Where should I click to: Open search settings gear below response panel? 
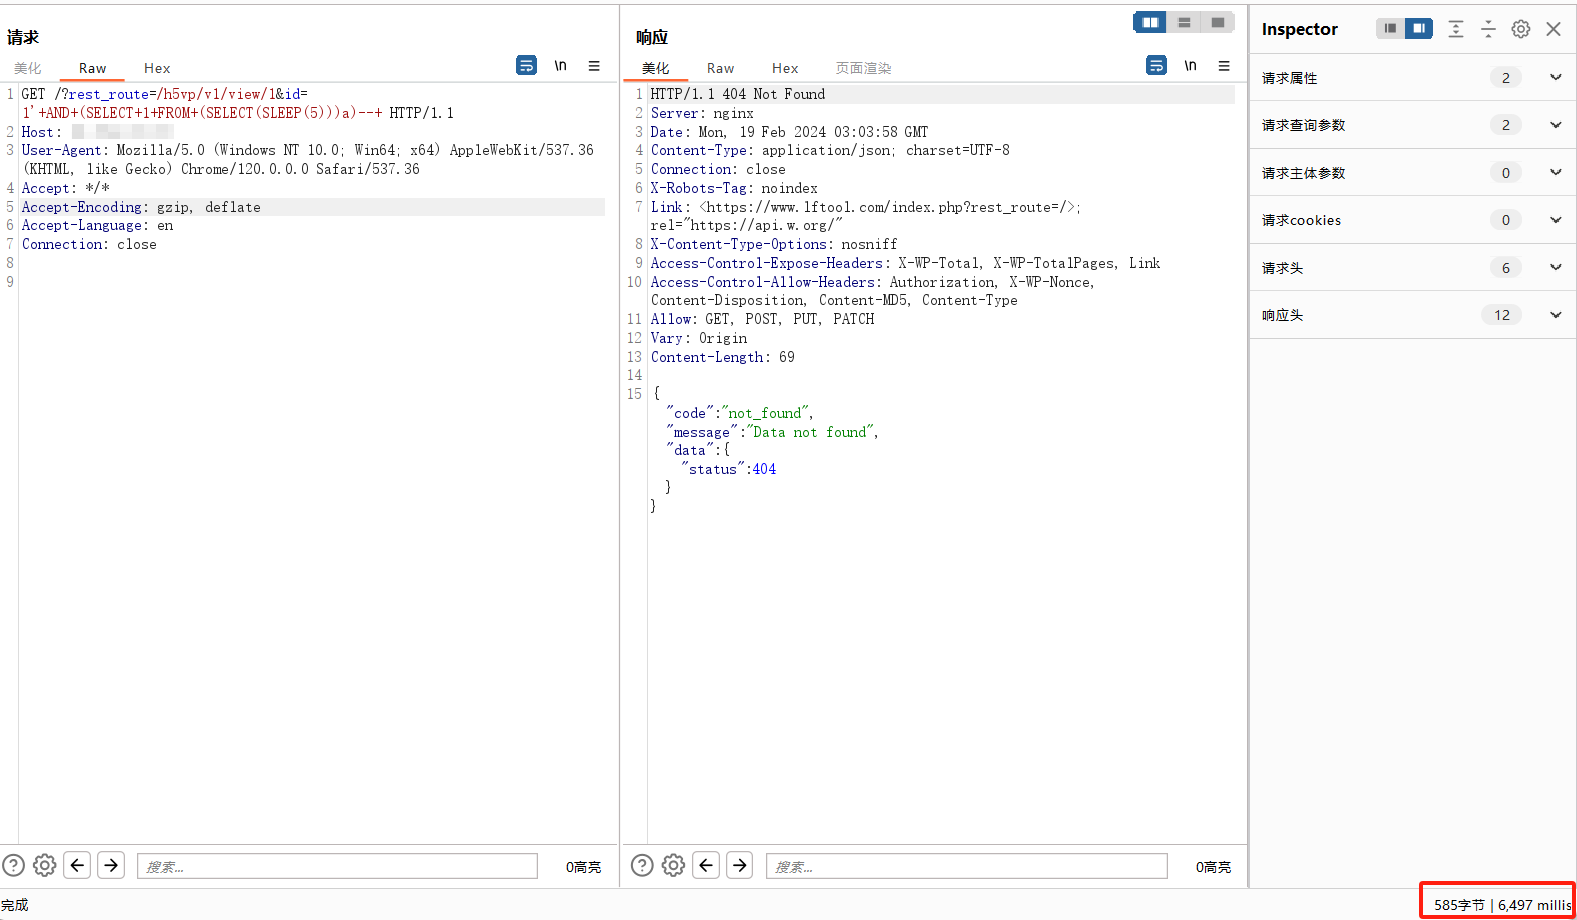pyautogui.click(x=674, y=865)
